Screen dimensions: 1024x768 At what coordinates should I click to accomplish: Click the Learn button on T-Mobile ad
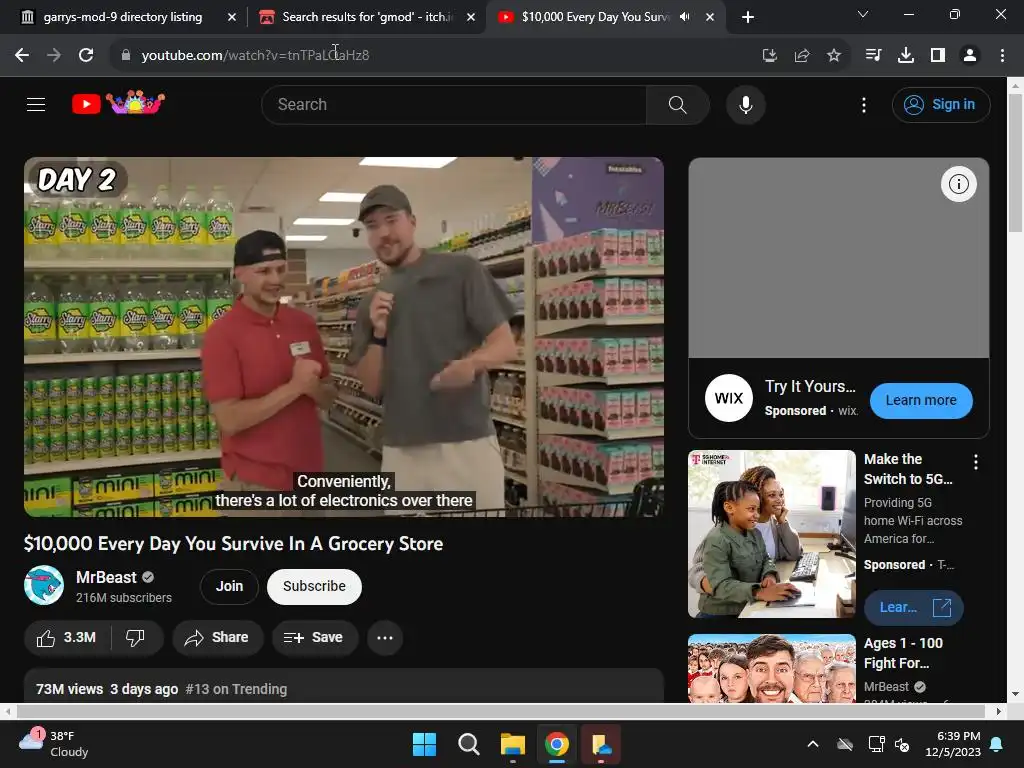[x=913, y=607]
